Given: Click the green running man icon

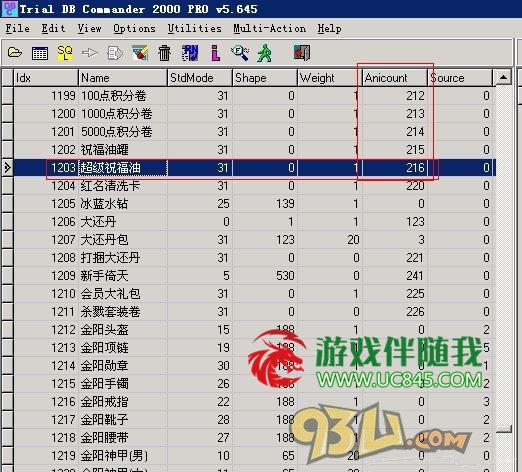Looking at the screenshot, I should 265,53.
